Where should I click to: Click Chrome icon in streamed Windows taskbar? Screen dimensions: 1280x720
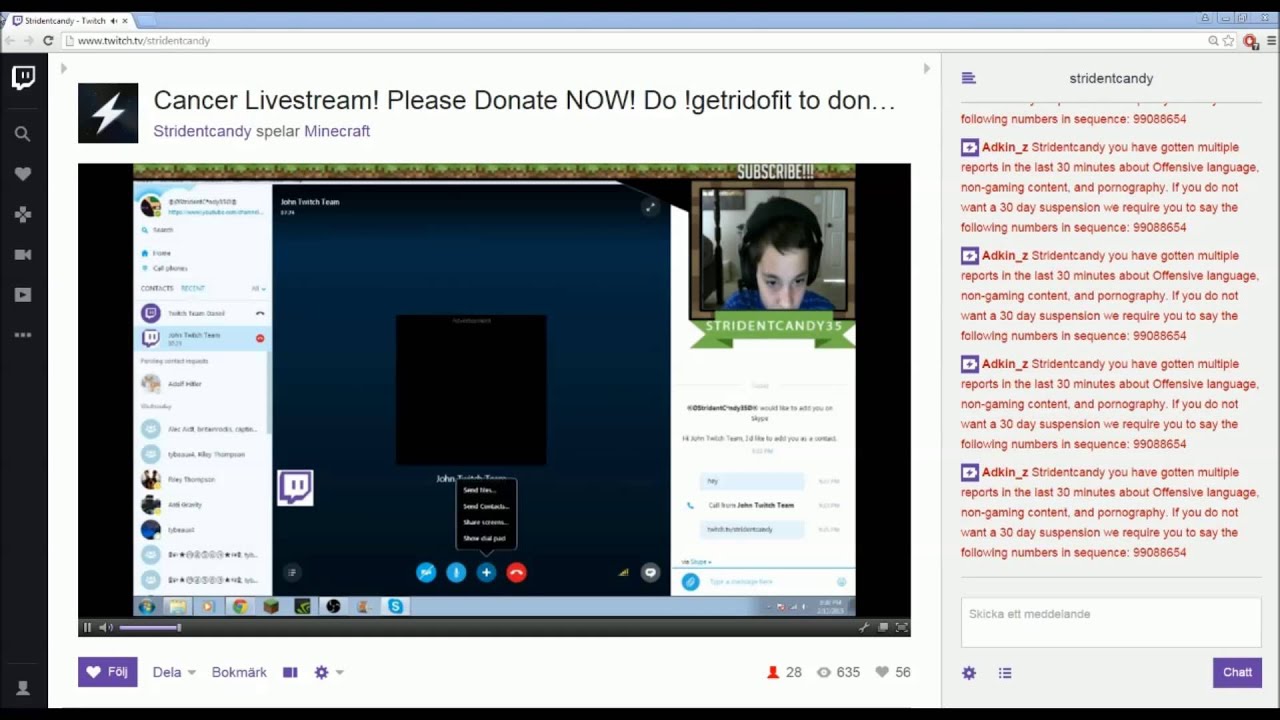[x=240, y=606]
